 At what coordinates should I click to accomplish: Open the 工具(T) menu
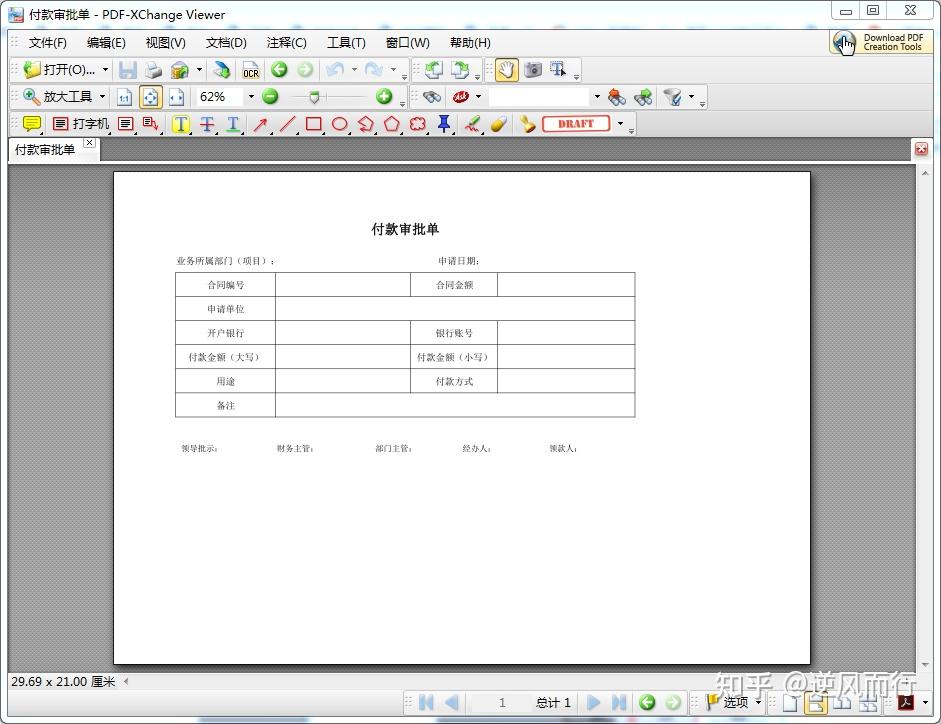(x=346, y=43)
